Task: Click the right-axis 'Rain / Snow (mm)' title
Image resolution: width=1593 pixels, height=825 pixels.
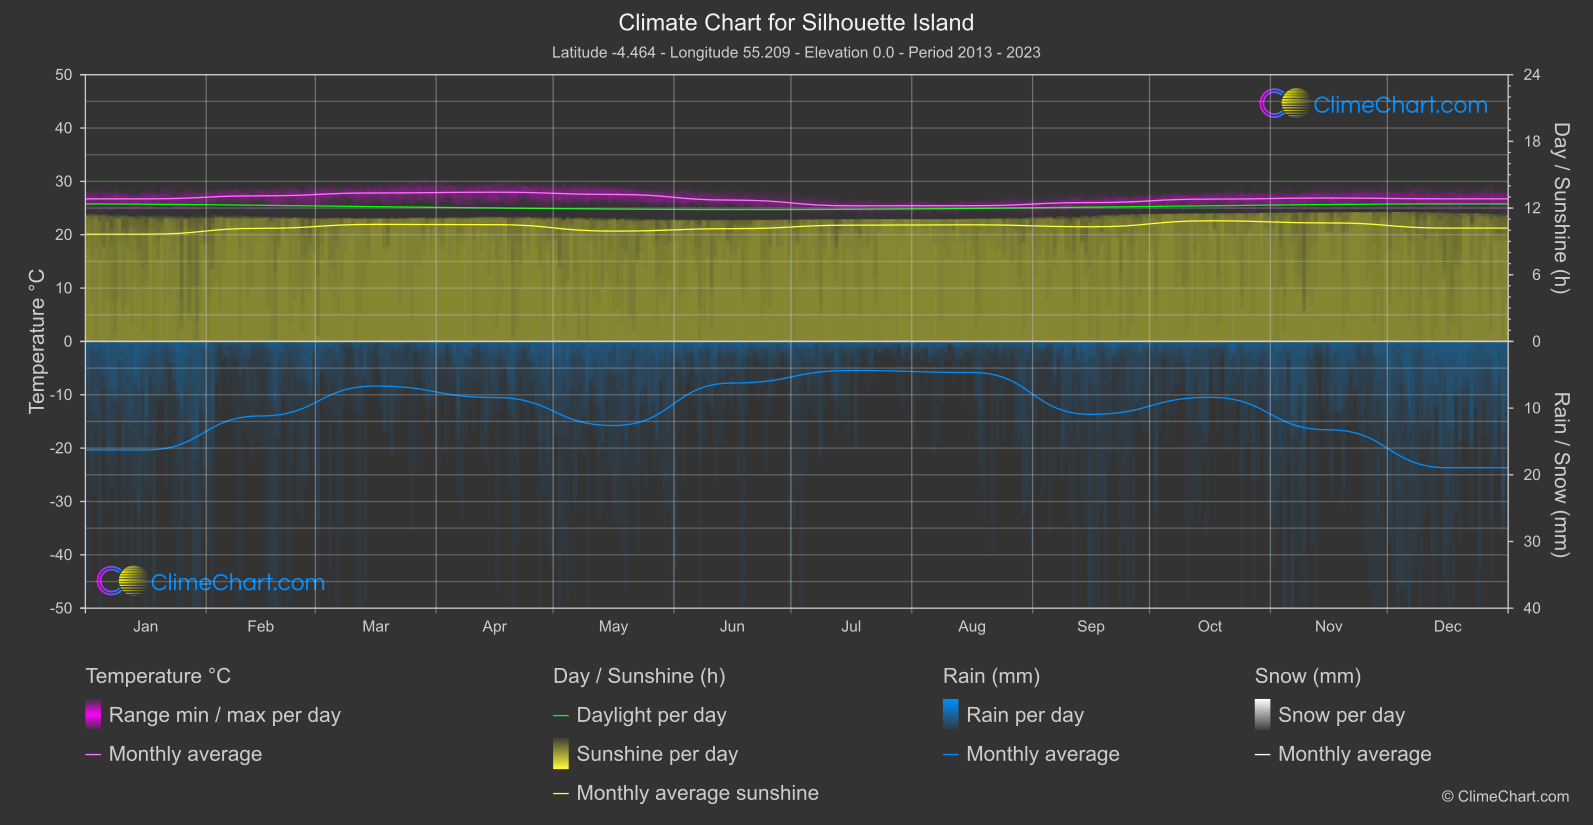Action: pos(1561,474)
